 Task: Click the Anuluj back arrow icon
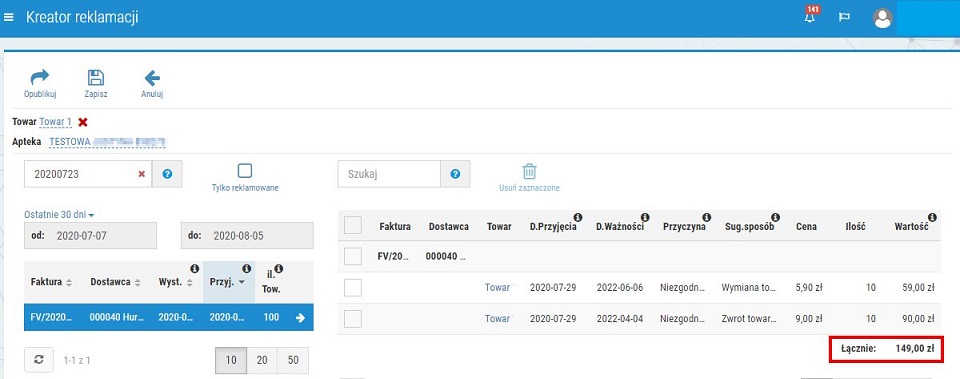(x=152, y=78)
